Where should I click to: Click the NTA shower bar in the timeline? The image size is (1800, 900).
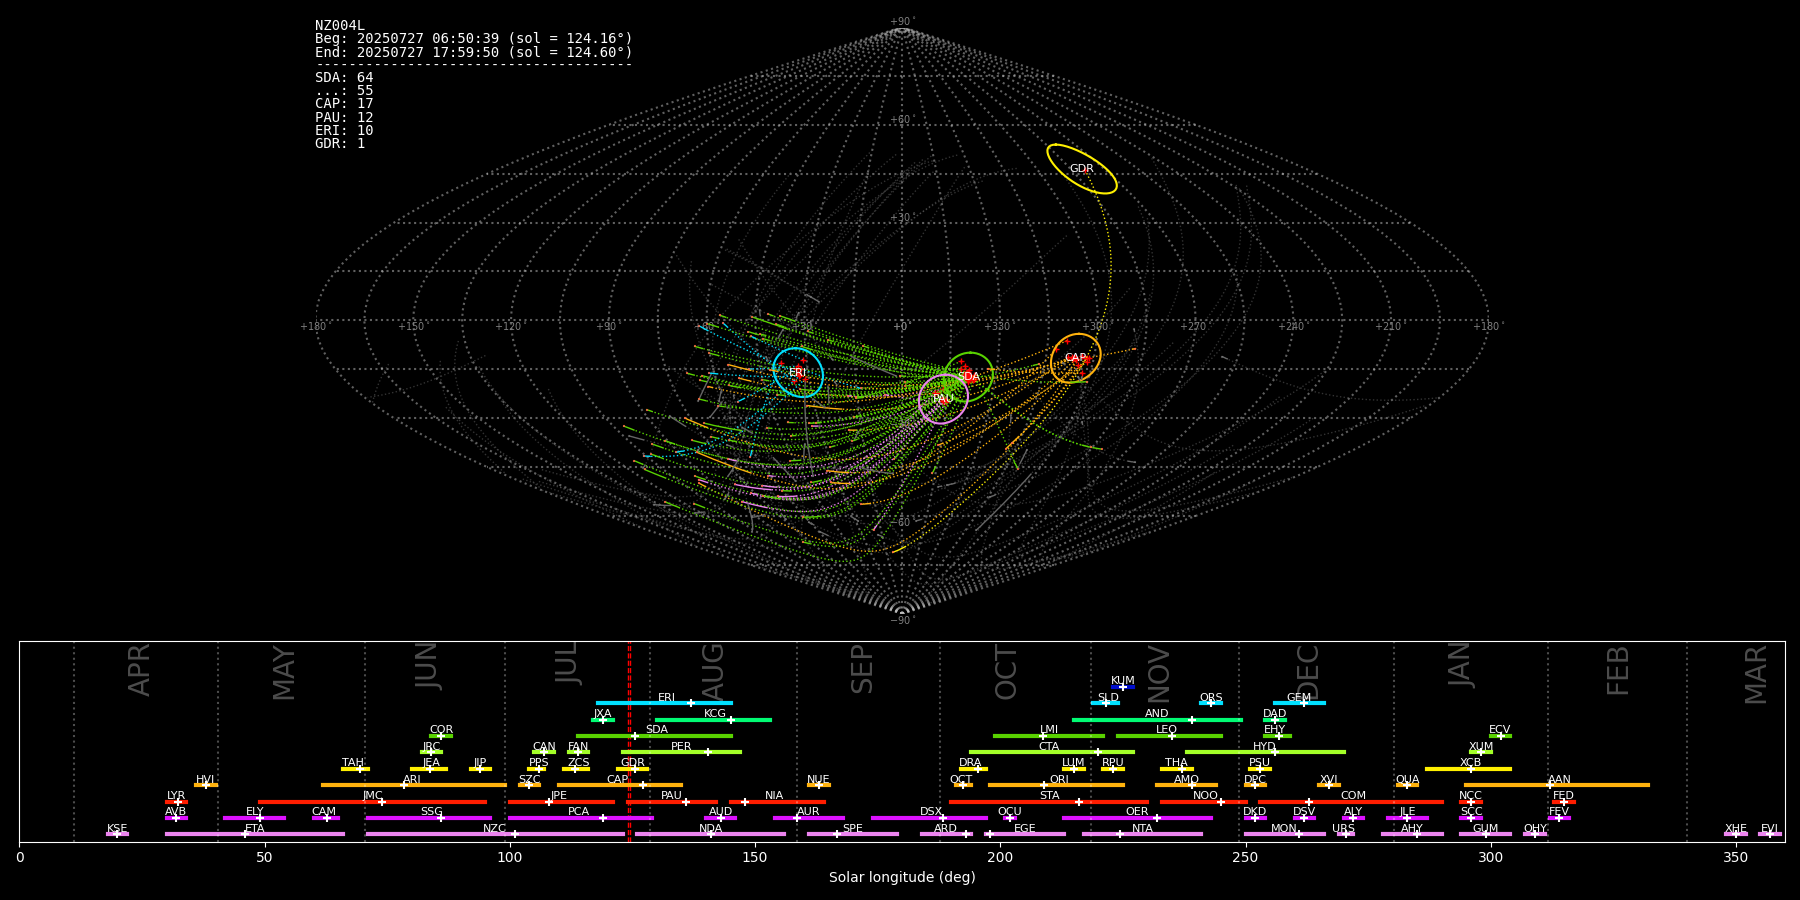pyautogui.click(x=1142, y=834)
